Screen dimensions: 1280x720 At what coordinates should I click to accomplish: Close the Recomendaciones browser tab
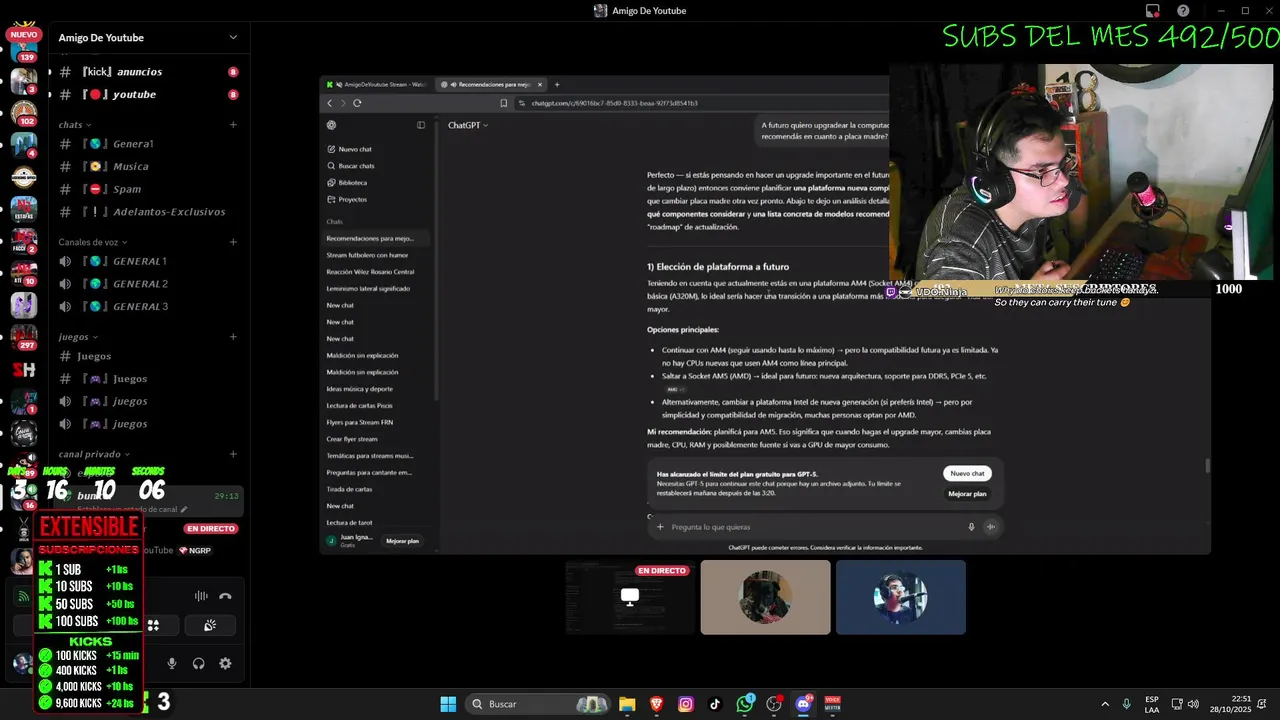[540, 85]
